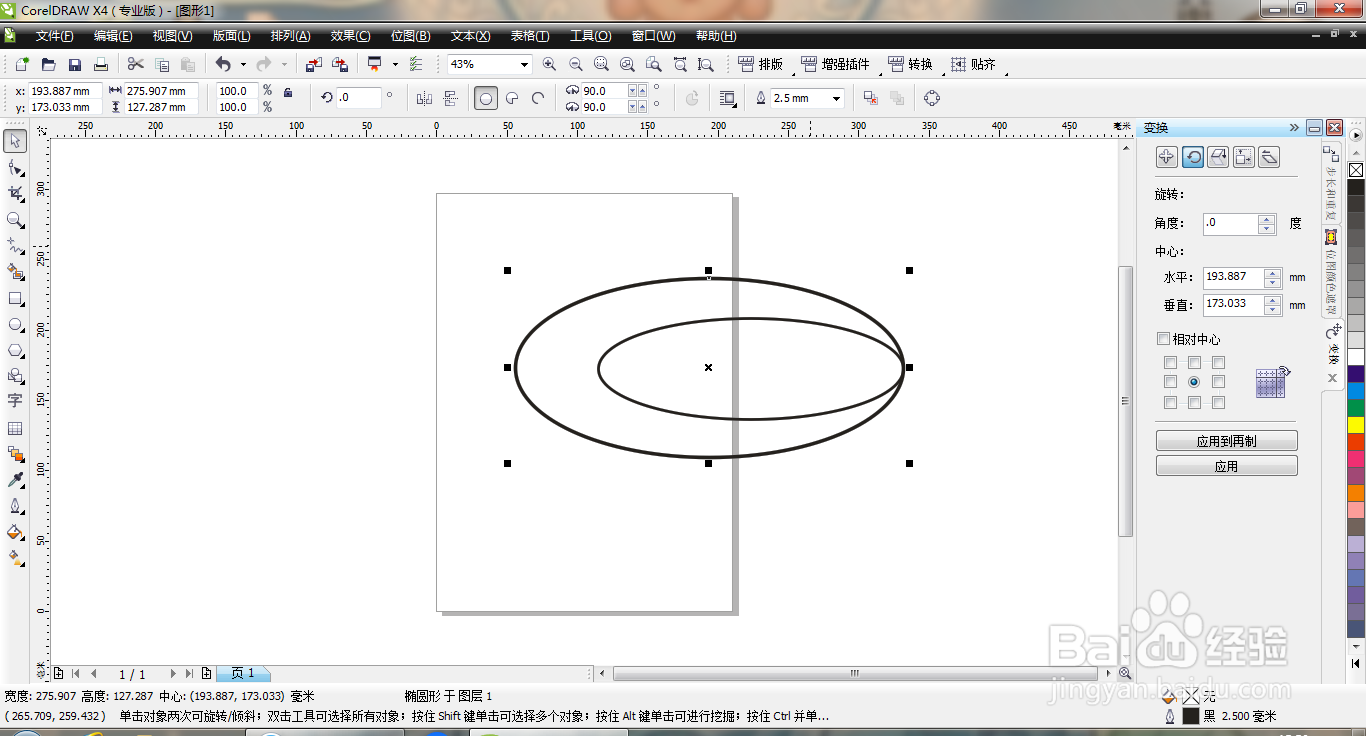The image size is (1366, 736).
Task: Select the Crop tool in toolbox
Action: [15, 193]
